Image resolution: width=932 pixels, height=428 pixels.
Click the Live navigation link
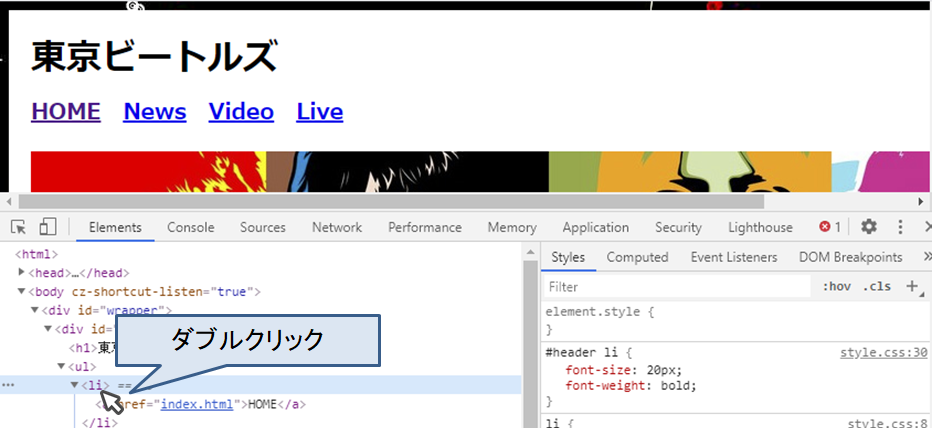pos(320,111)
